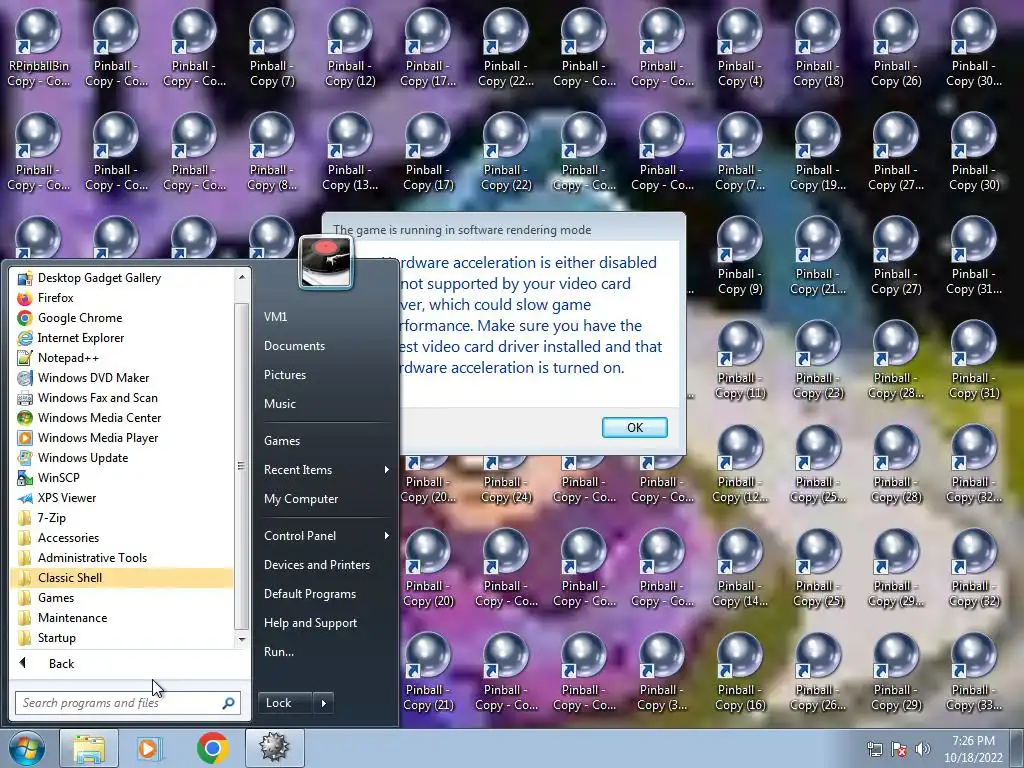Open the Action Center flag icon
Screen dimensions: 1024x768
tap(899, 749)
